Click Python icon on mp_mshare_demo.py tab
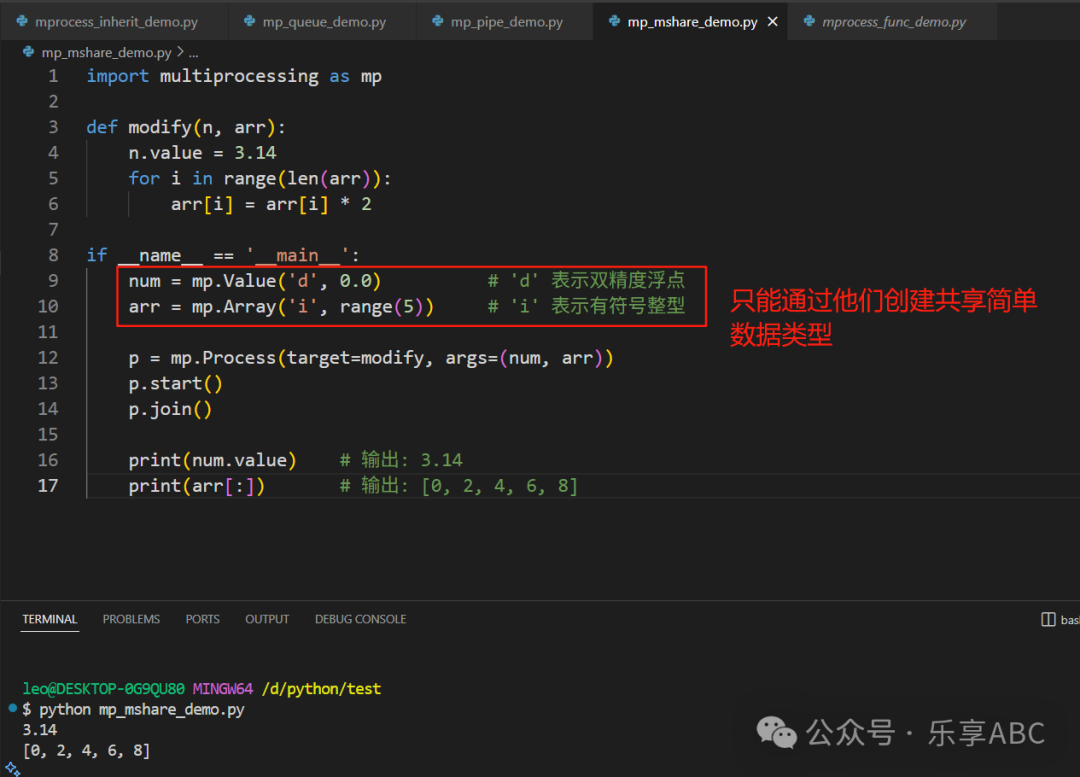The width and height of the screenshot is (1080, 777). coord(614,21)
